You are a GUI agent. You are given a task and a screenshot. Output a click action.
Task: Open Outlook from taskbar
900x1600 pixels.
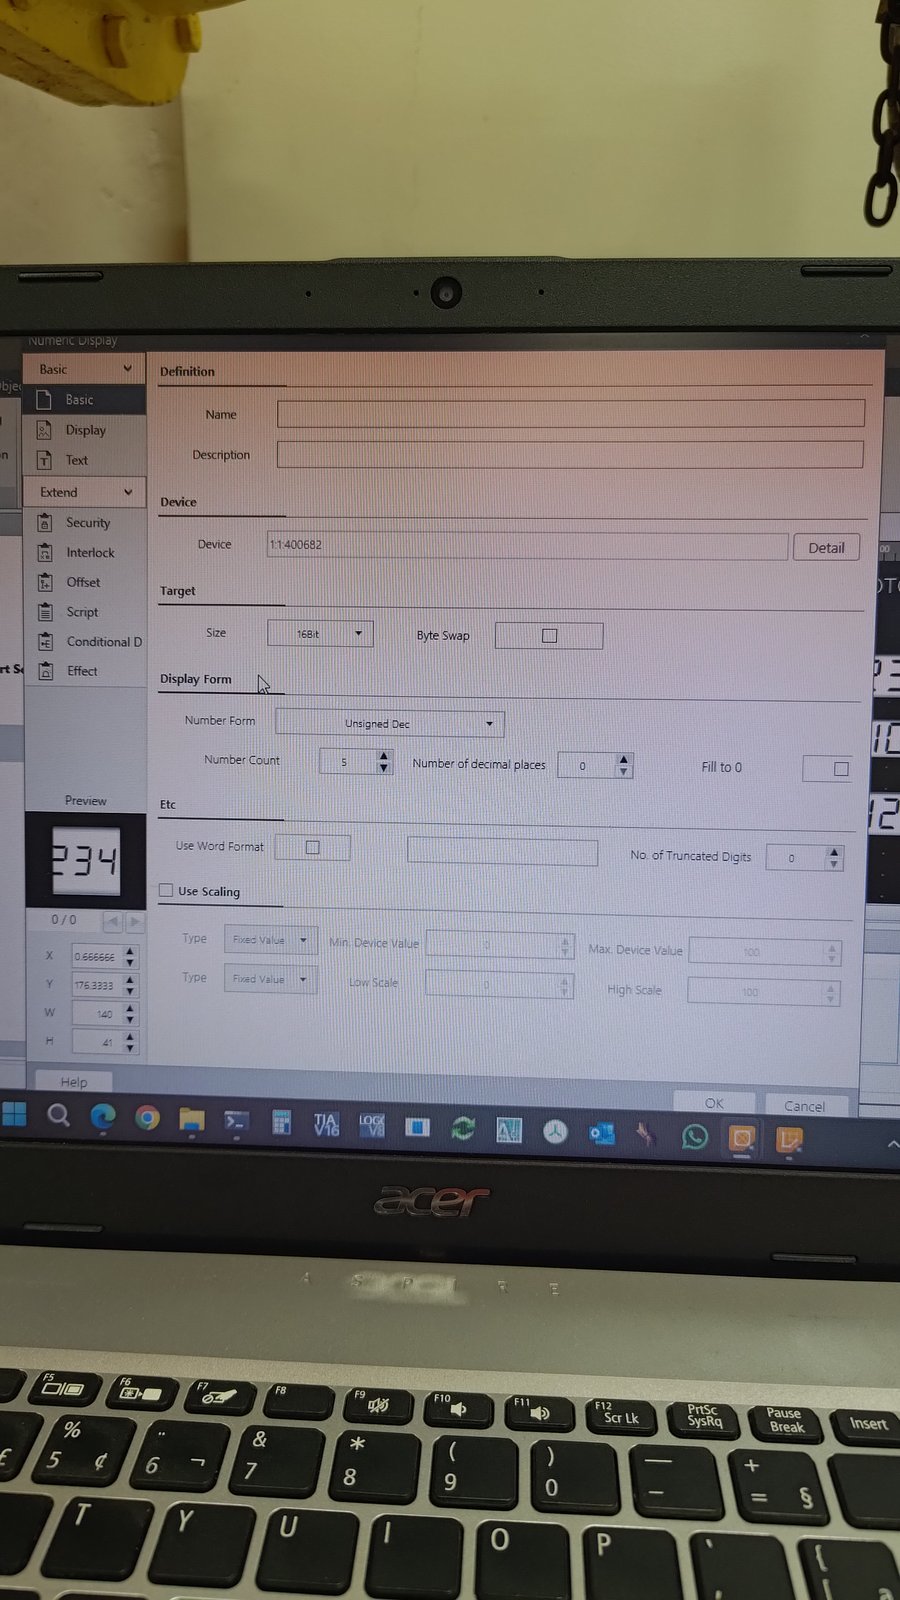click(x=602, y=1133)
